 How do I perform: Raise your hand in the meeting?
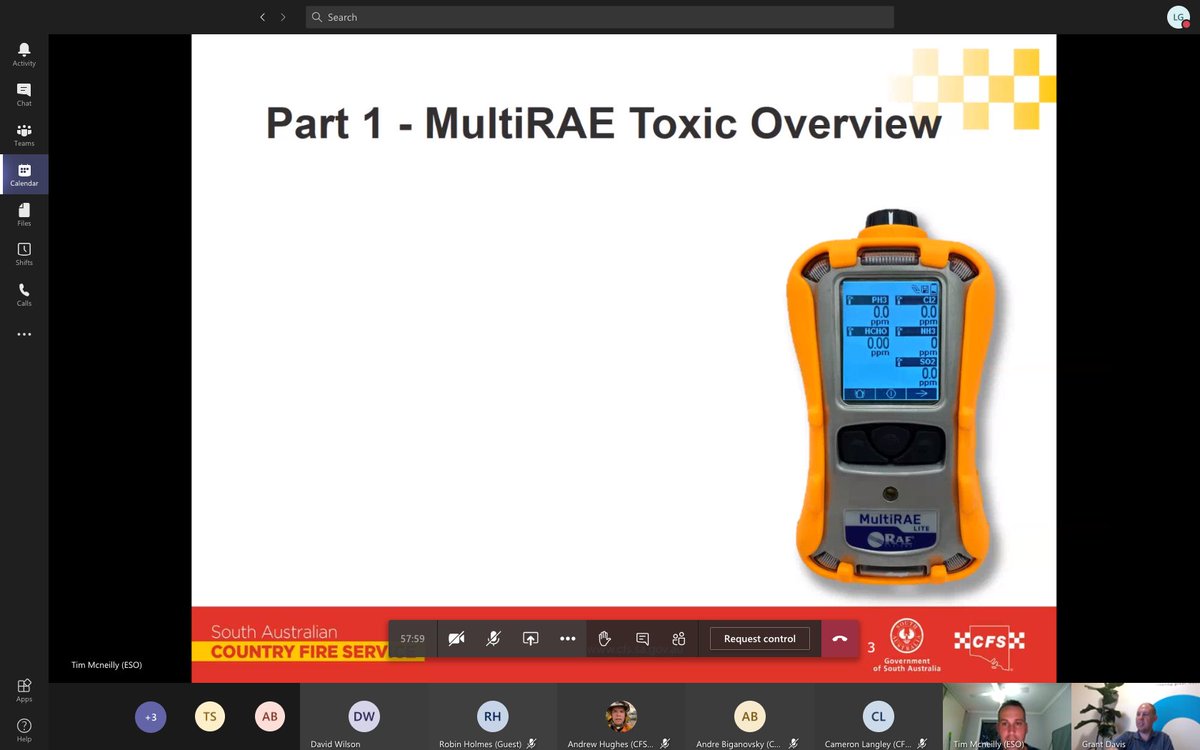(605, 638)
